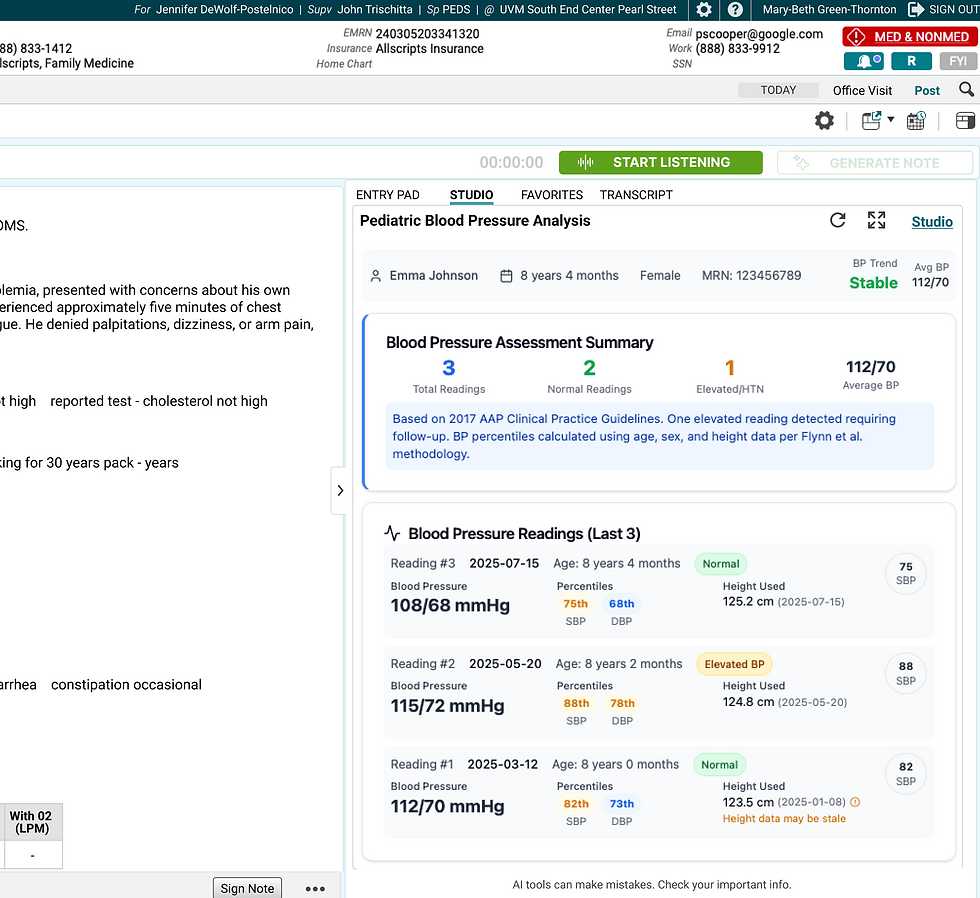
Task: Click the Height data may be stale warning
Action: (784, 819)
